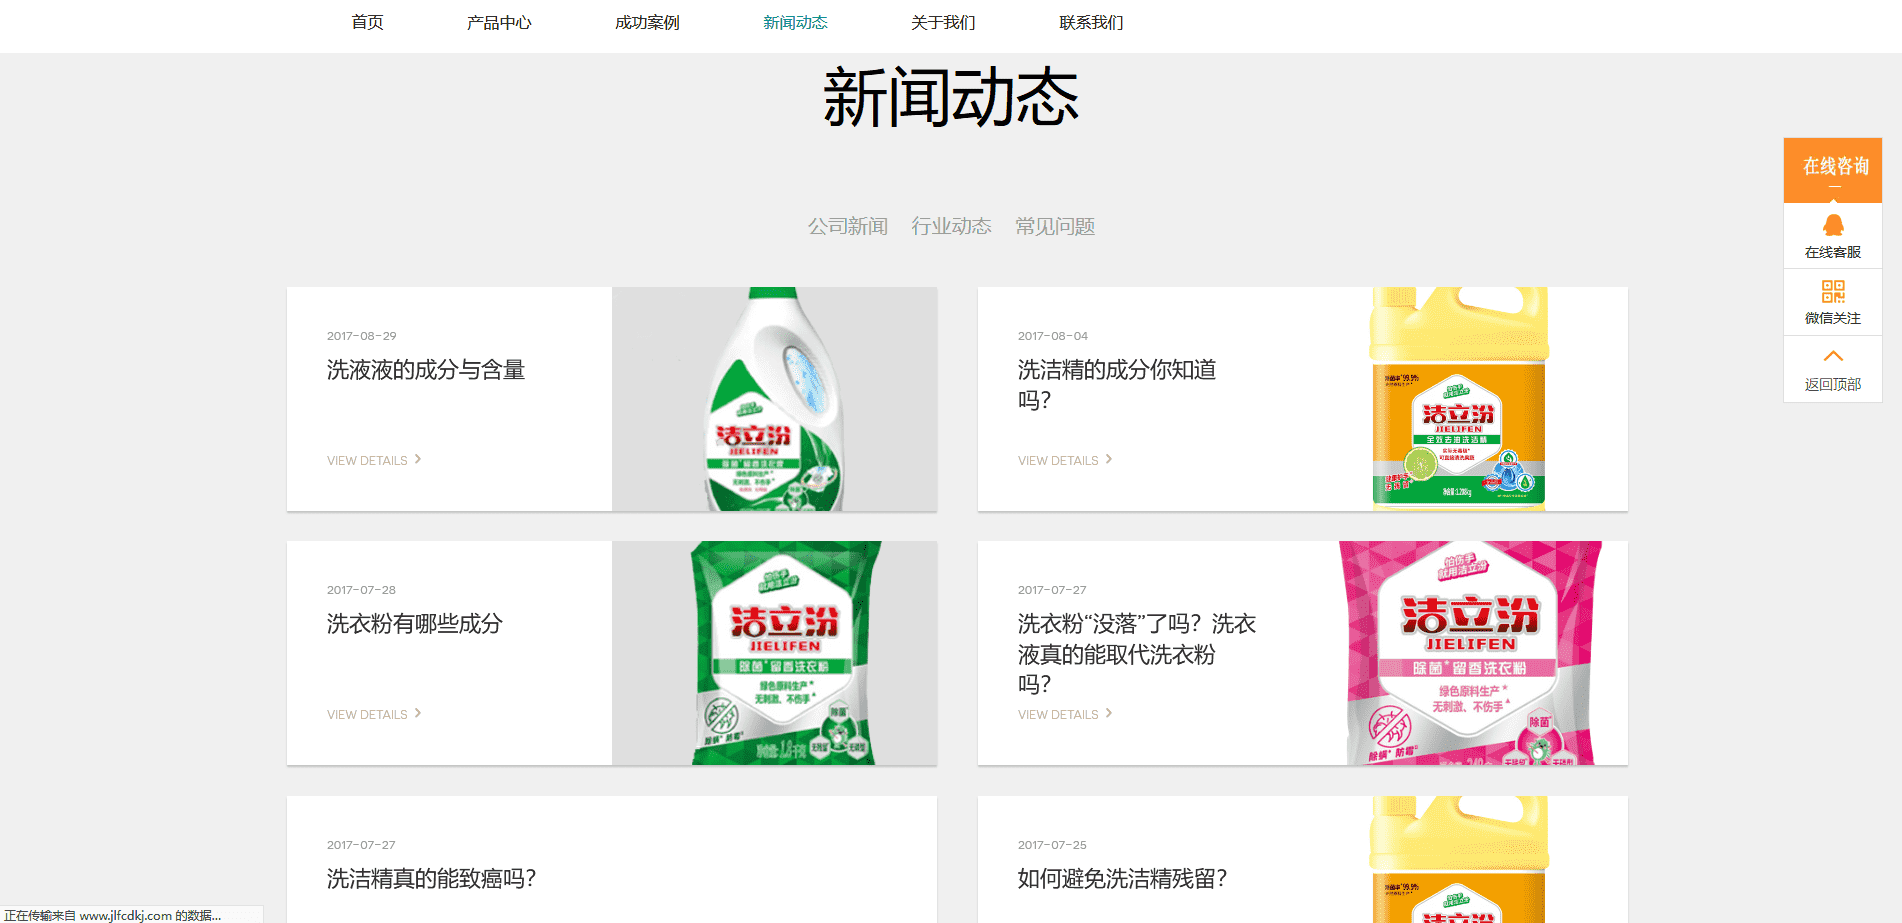The height and width of the screenshot is (923, 1902).
Task: Open the WeChat QR code icon
Action: (1832, 291)
